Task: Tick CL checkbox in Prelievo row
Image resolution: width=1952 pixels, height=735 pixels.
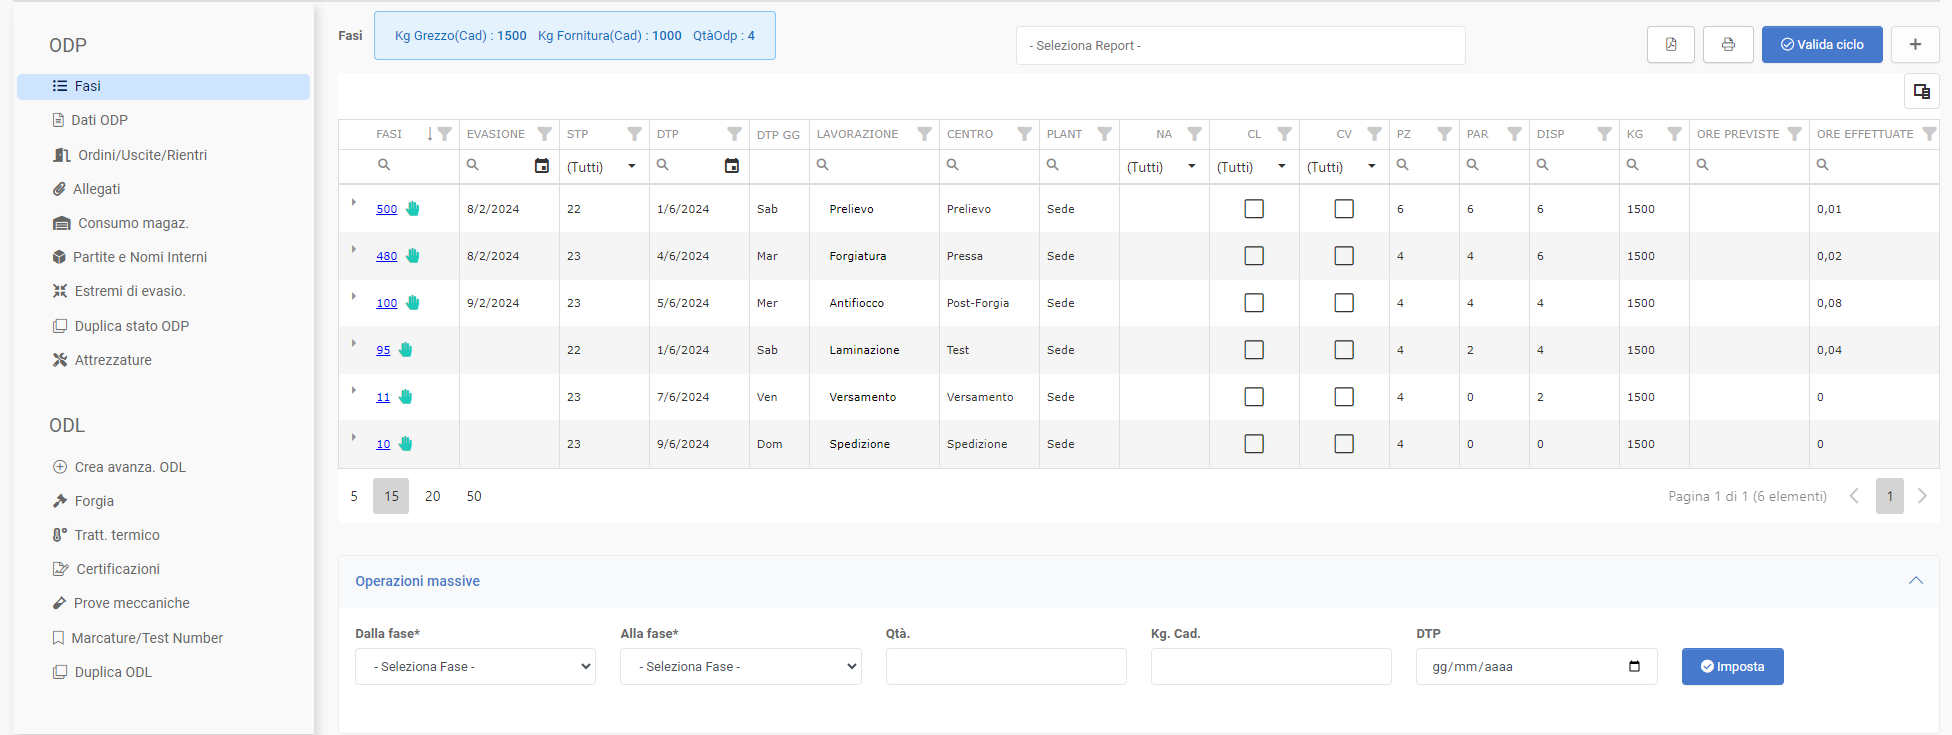Action: click(1254, 209)
